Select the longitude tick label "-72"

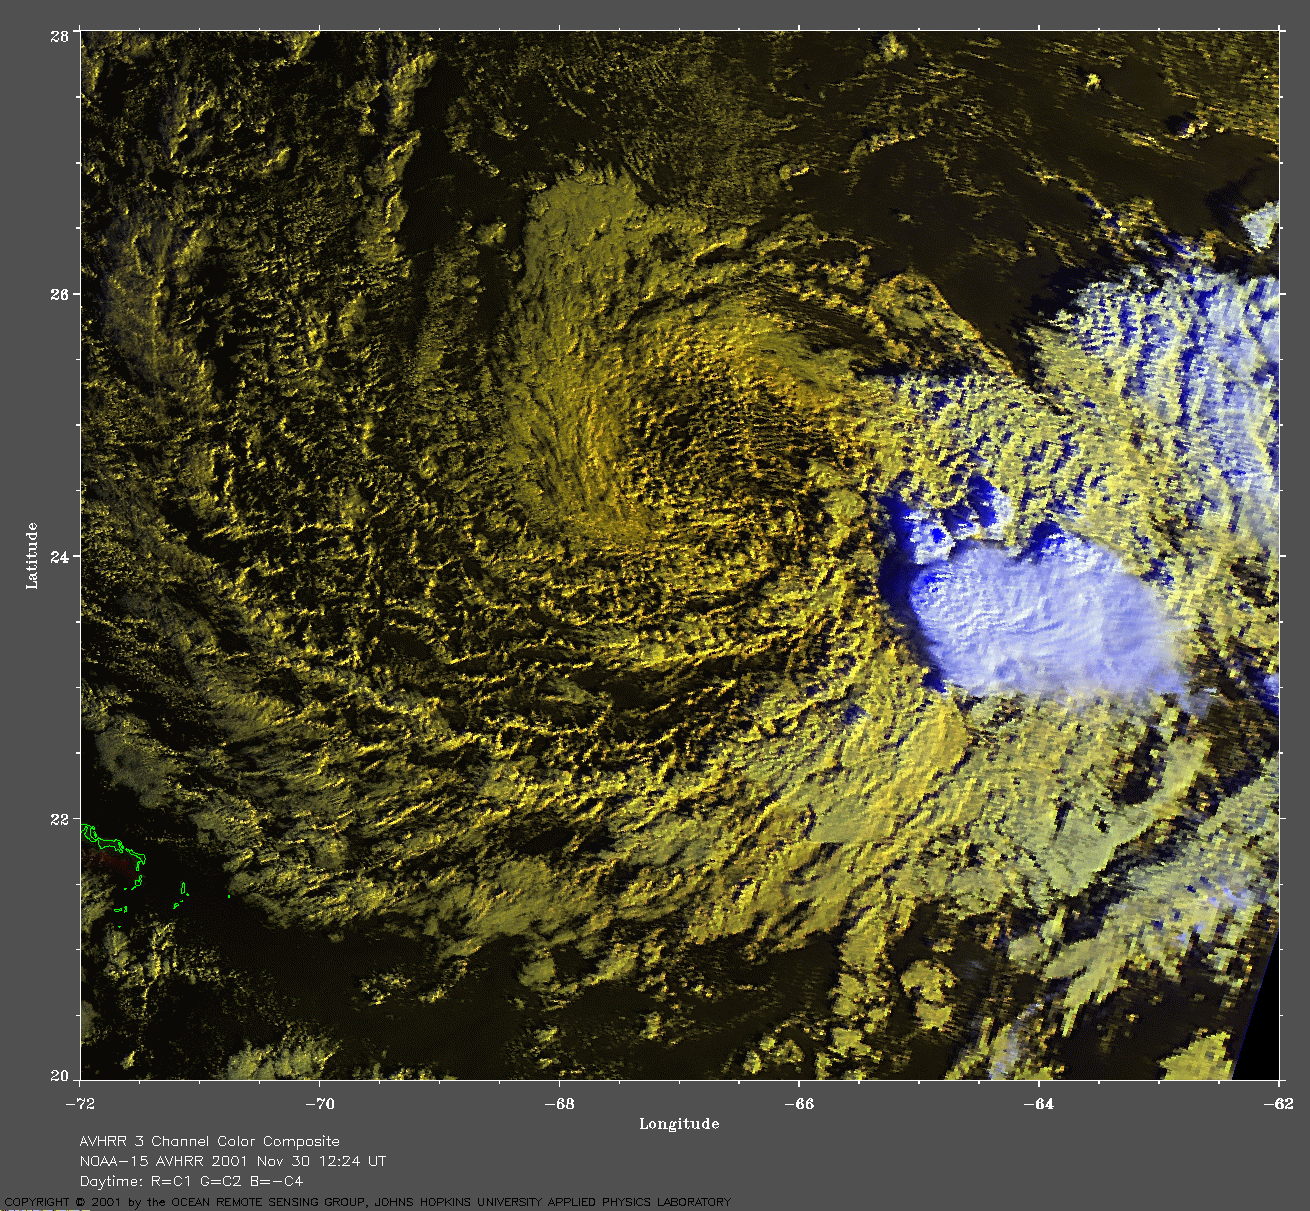(79, 1104)
